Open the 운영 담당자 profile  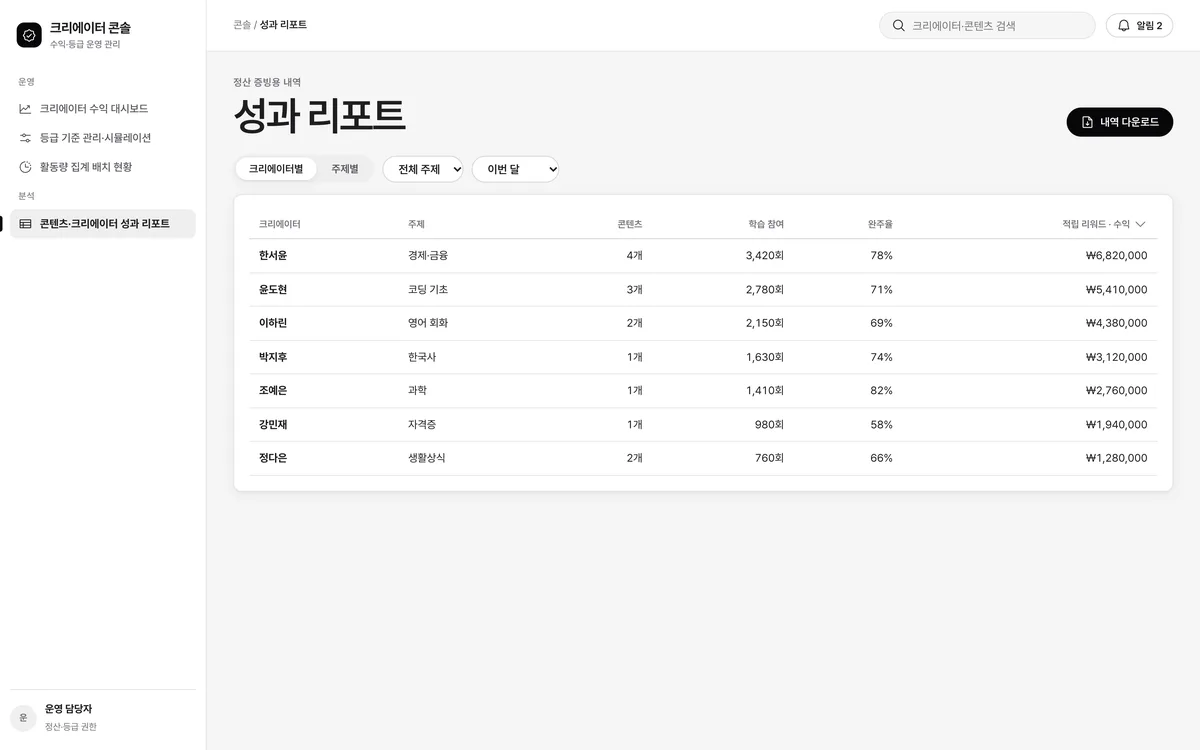103,718
